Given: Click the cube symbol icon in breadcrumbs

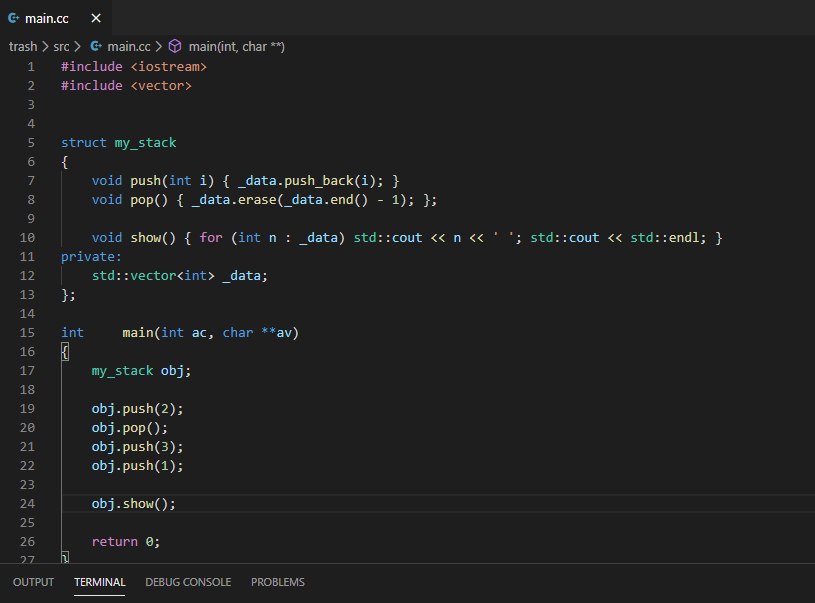Looking at the screenshot, I should coord(175,47).
